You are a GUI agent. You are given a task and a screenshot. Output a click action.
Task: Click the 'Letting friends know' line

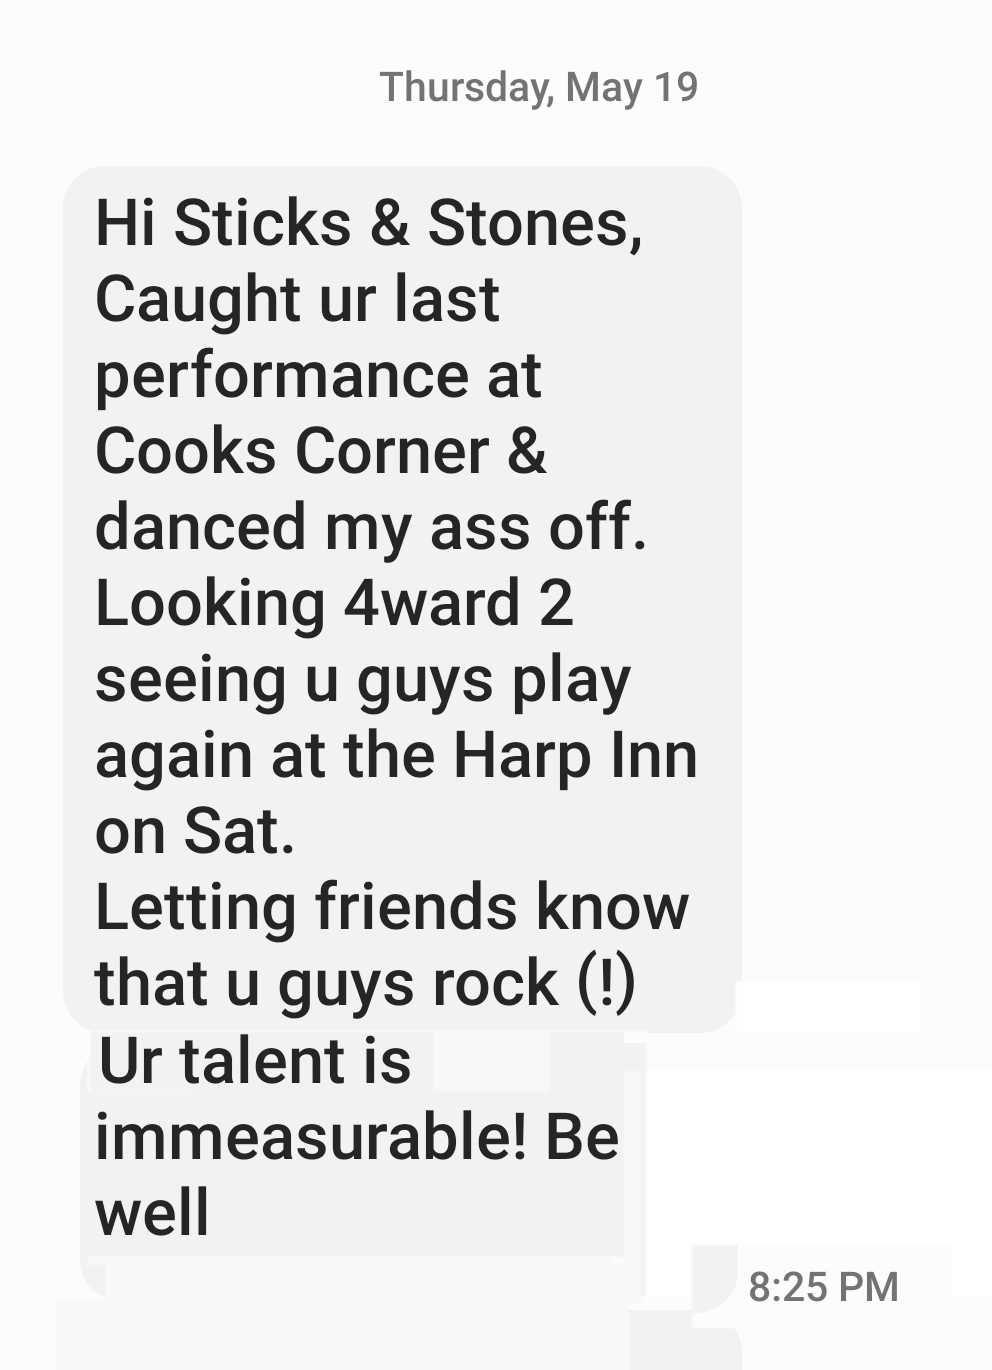[392, 907]
